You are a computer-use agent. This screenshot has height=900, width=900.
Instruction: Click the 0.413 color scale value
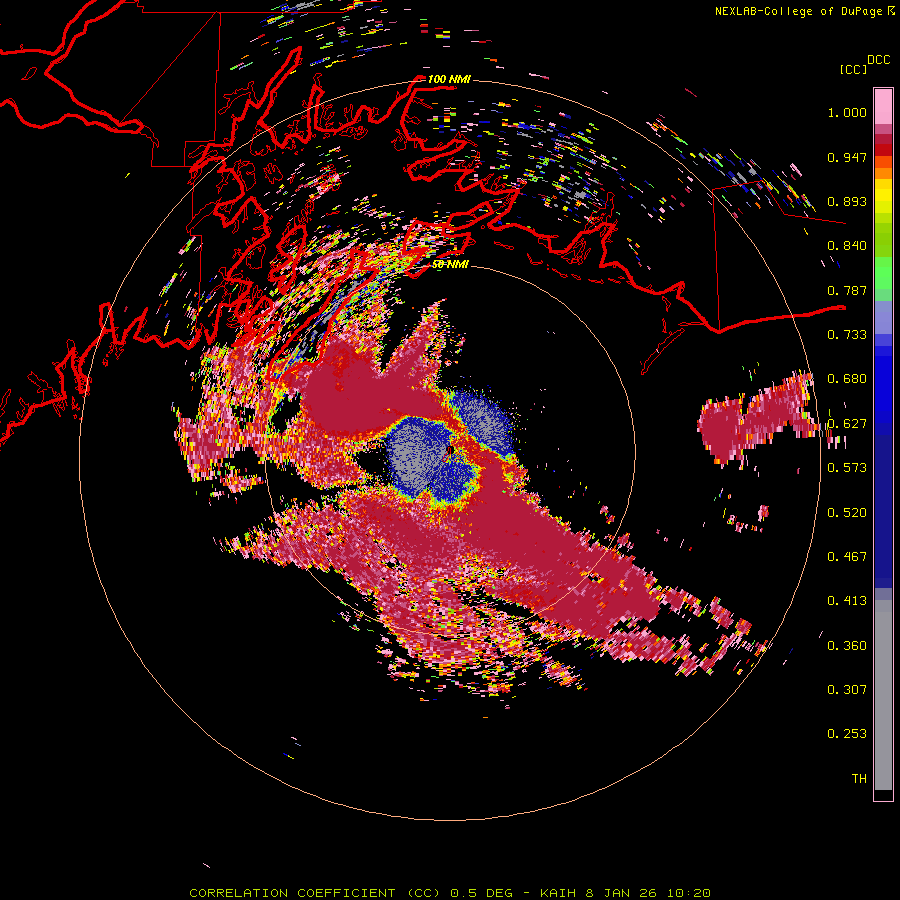click(x=847, y=601)
